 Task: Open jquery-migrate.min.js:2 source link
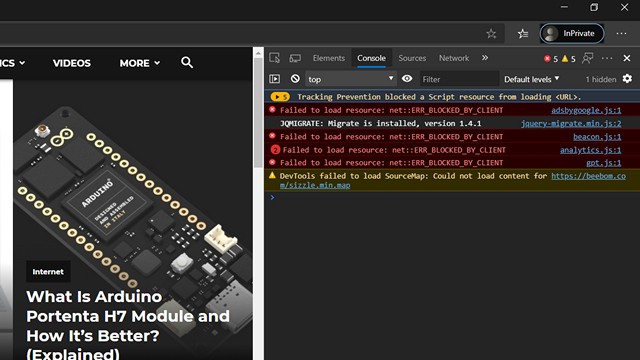[x=571, y=123]
